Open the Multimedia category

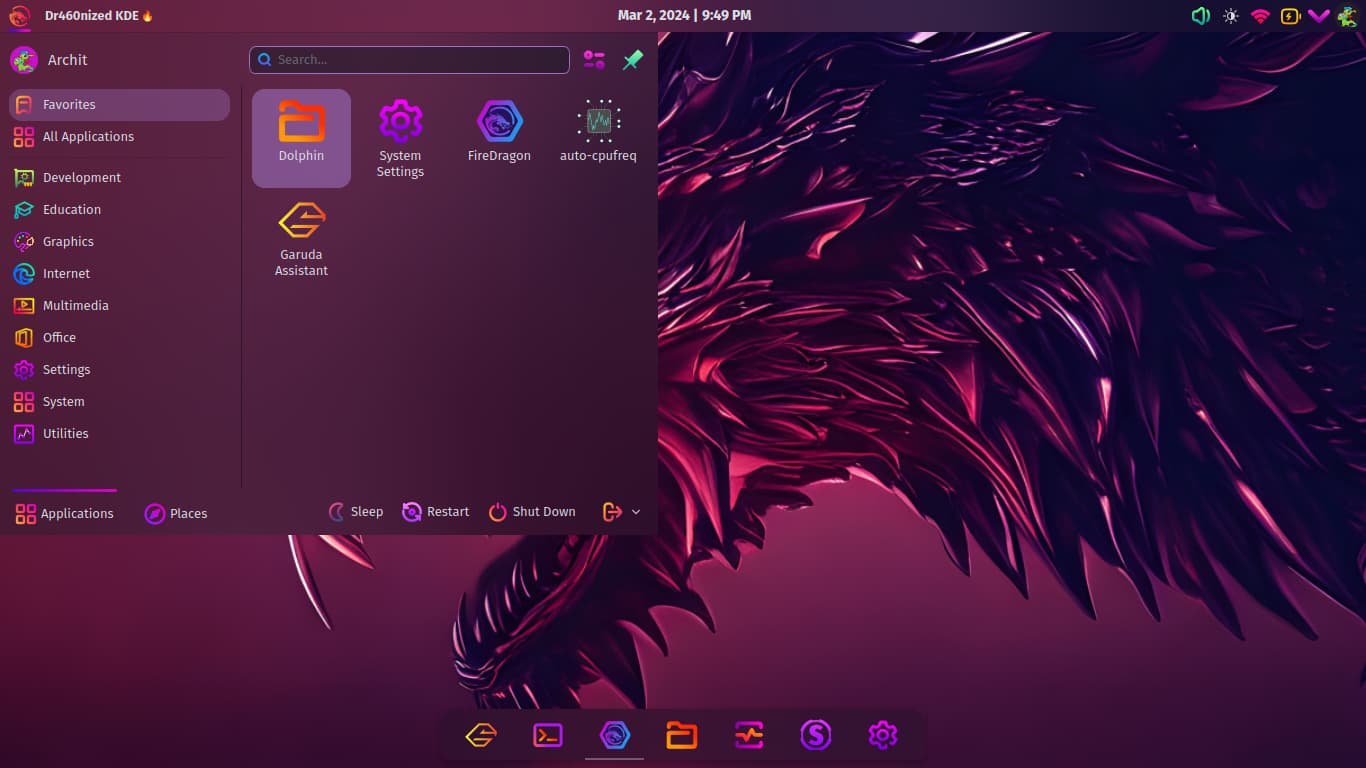(x=120, y=306)
